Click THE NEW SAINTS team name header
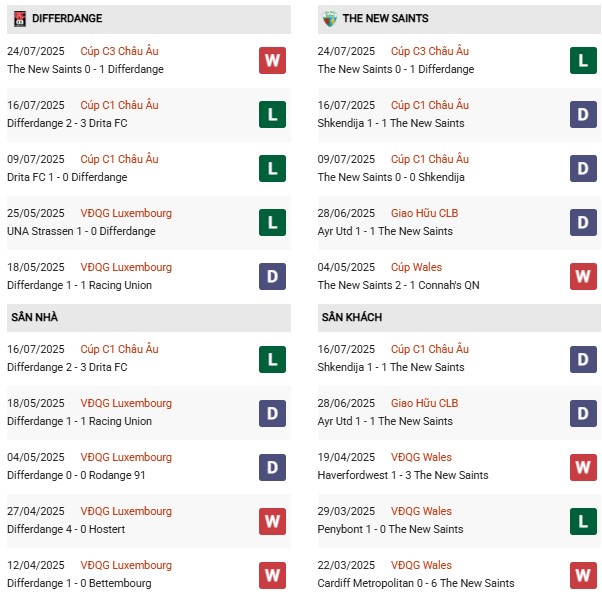Viewport: 602px width, 595px height. [x=385, y=18]
